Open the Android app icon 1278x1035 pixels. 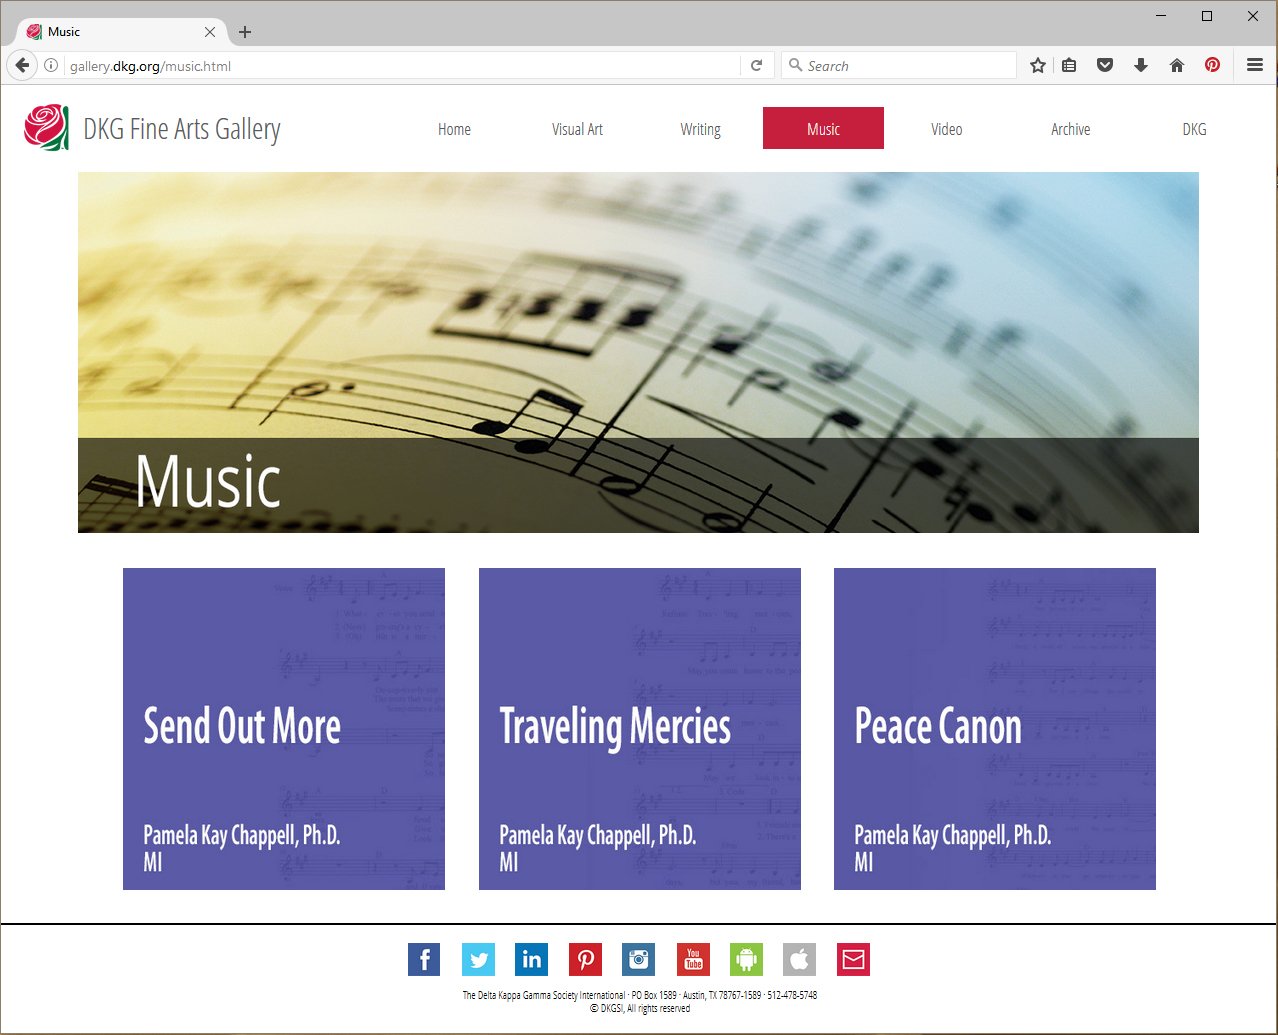click(746, 959)
